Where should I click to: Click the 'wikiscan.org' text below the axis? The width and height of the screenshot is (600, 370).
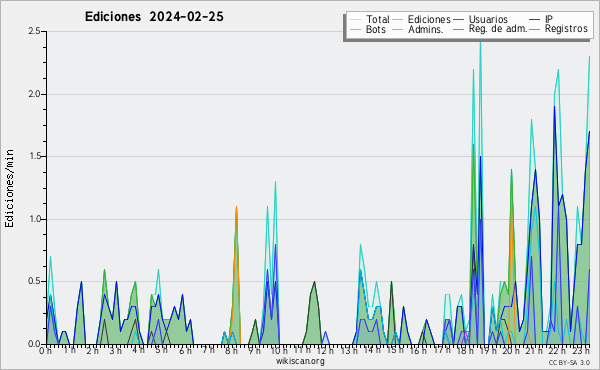tap(300, 361)
